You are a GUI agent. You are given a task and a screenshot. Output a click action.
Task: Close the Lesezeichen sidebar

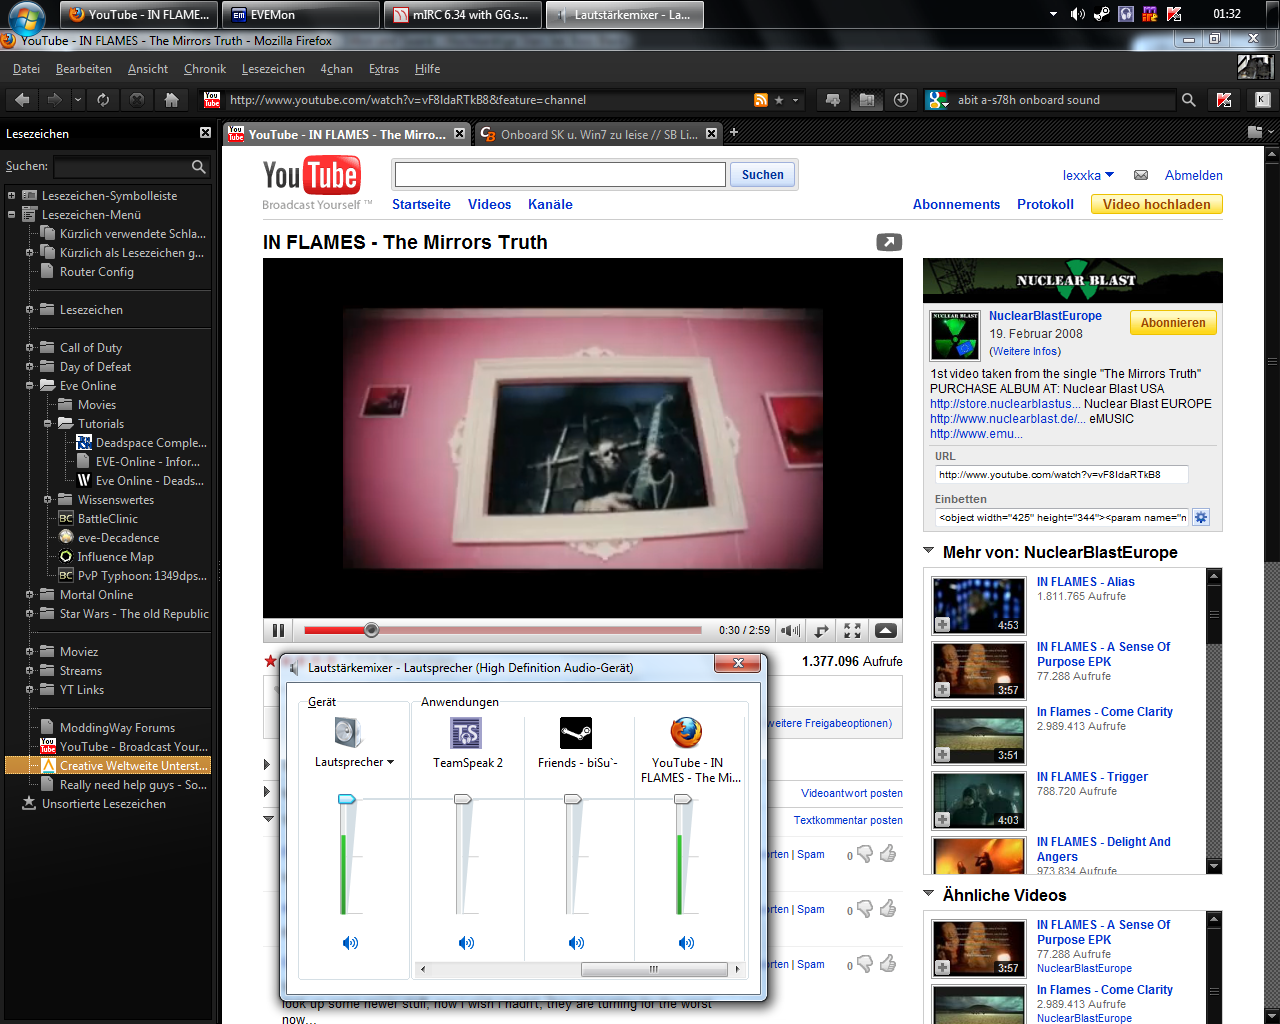(205, 133)
